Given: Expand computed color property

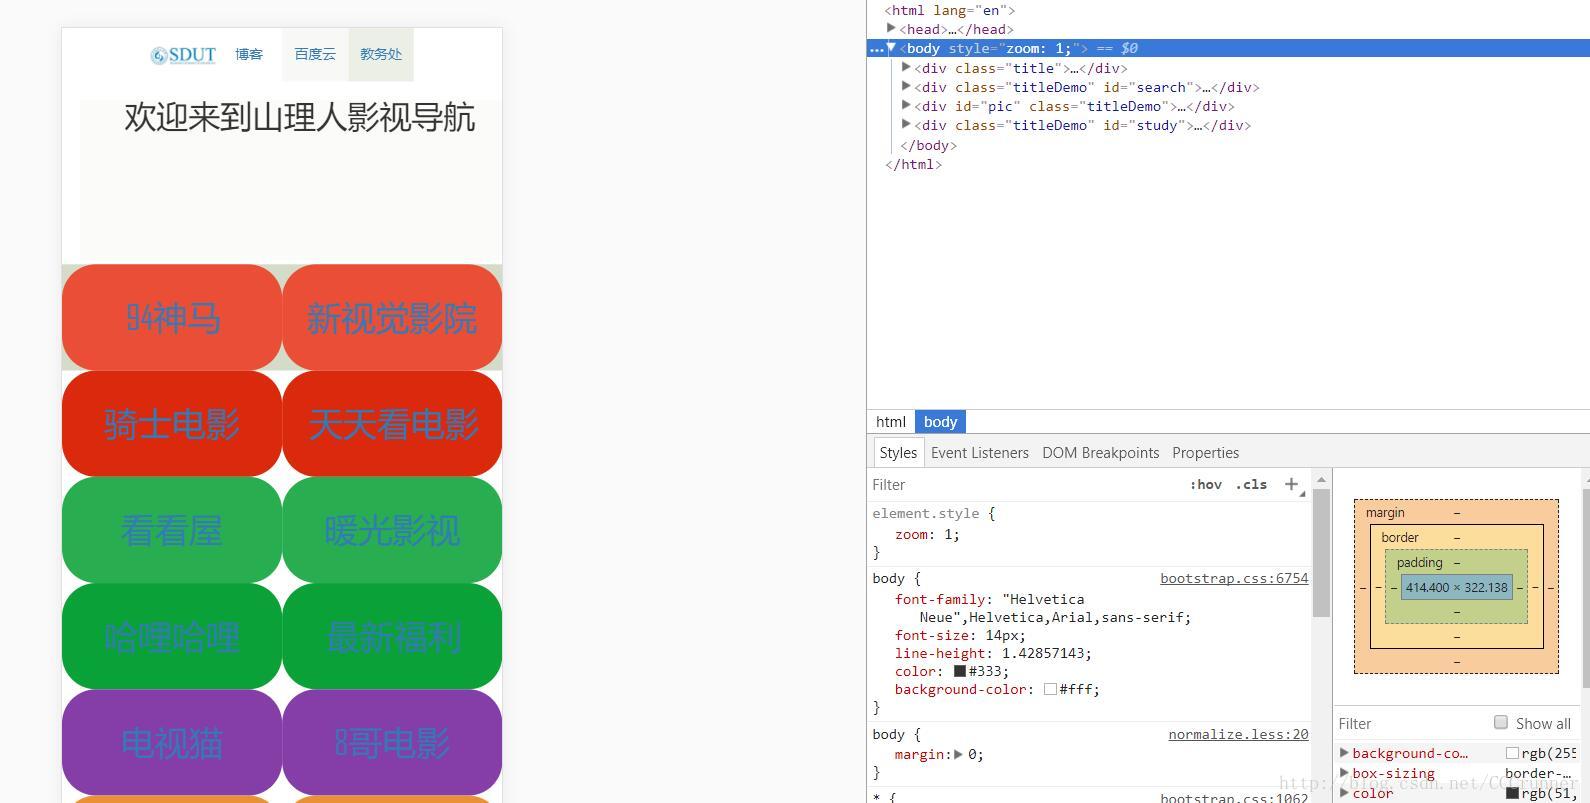Looking at the screenshot, I should pyautogui.click(x=1344, y=792).
